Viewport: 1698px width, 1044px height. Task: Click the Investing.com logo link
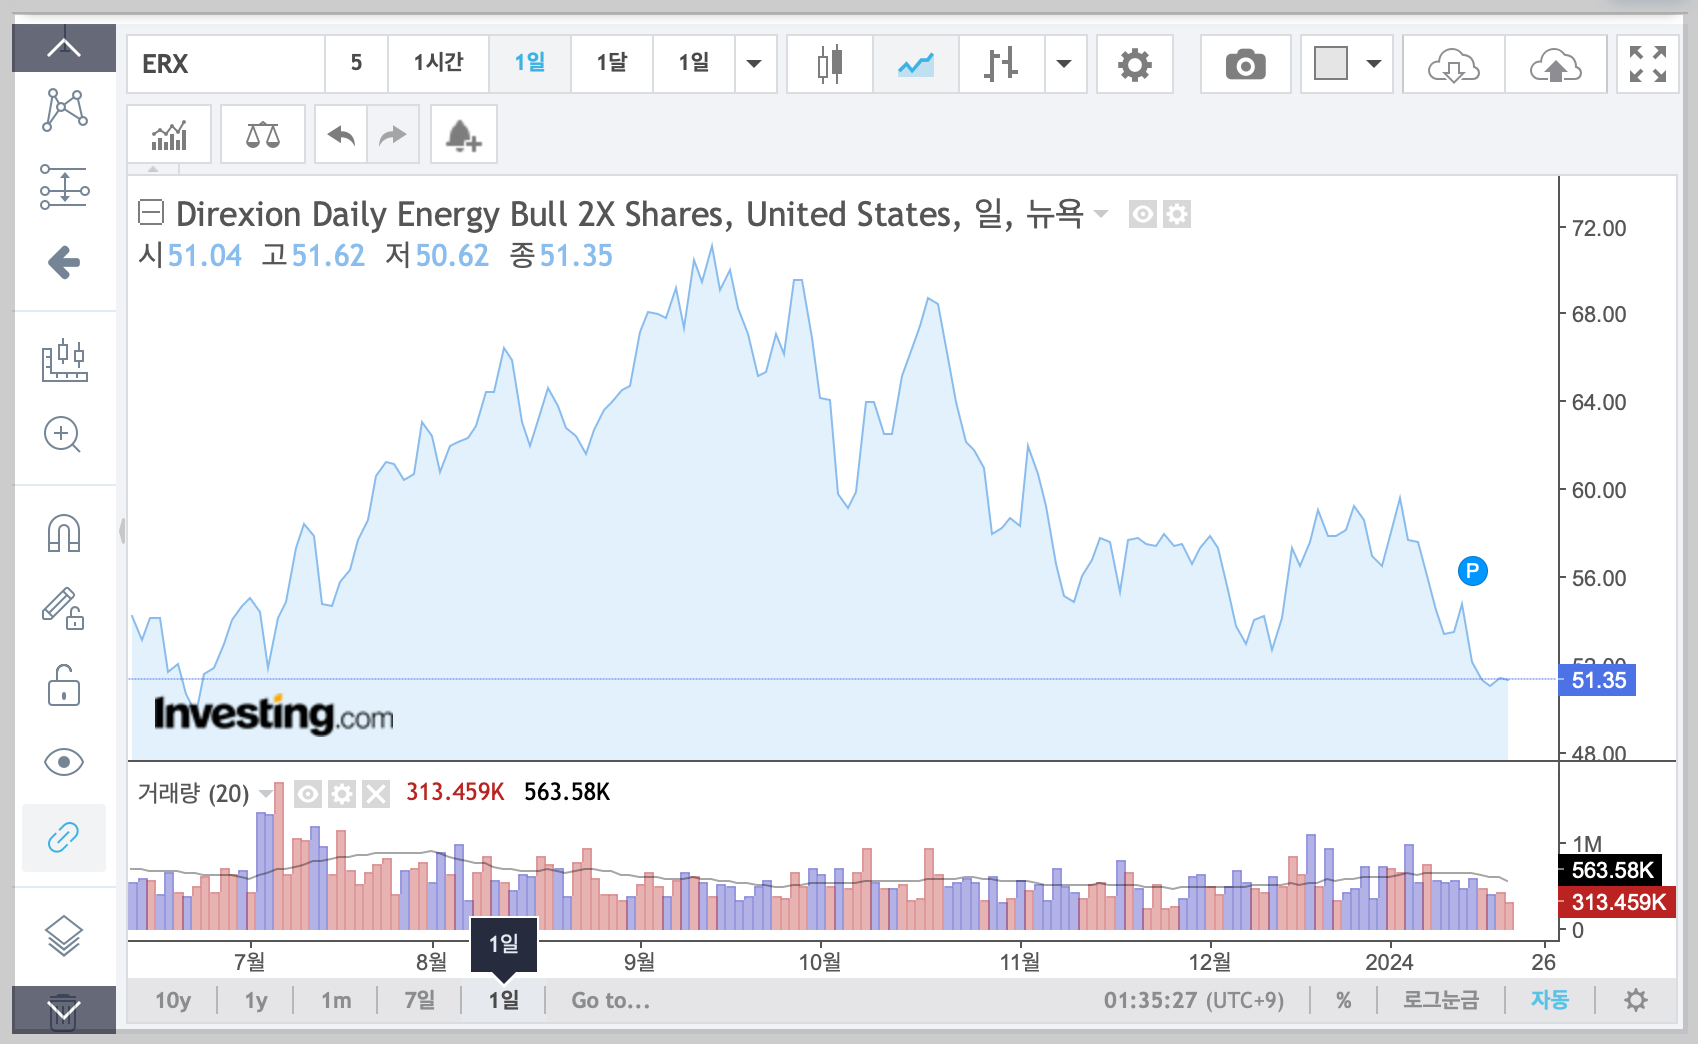[x=273, y=714]
